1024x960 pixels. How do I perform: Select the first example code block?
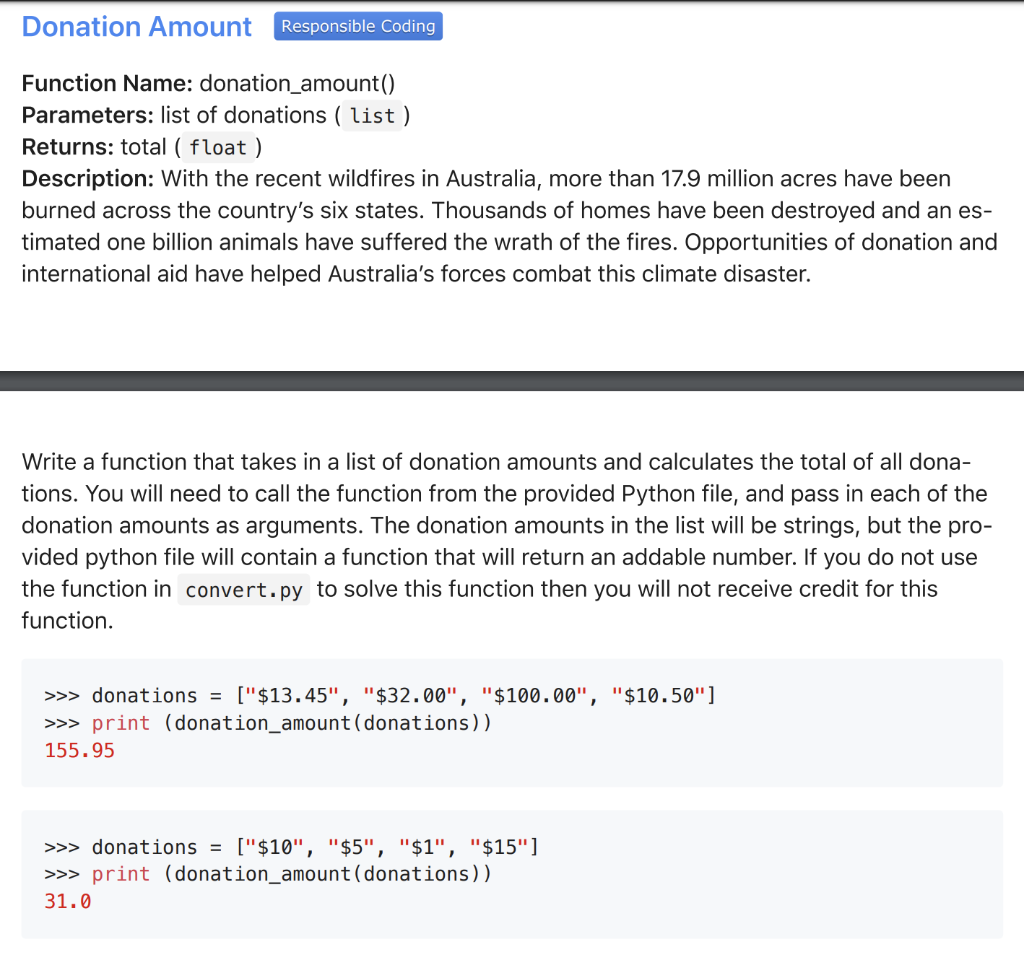[511, 722]
